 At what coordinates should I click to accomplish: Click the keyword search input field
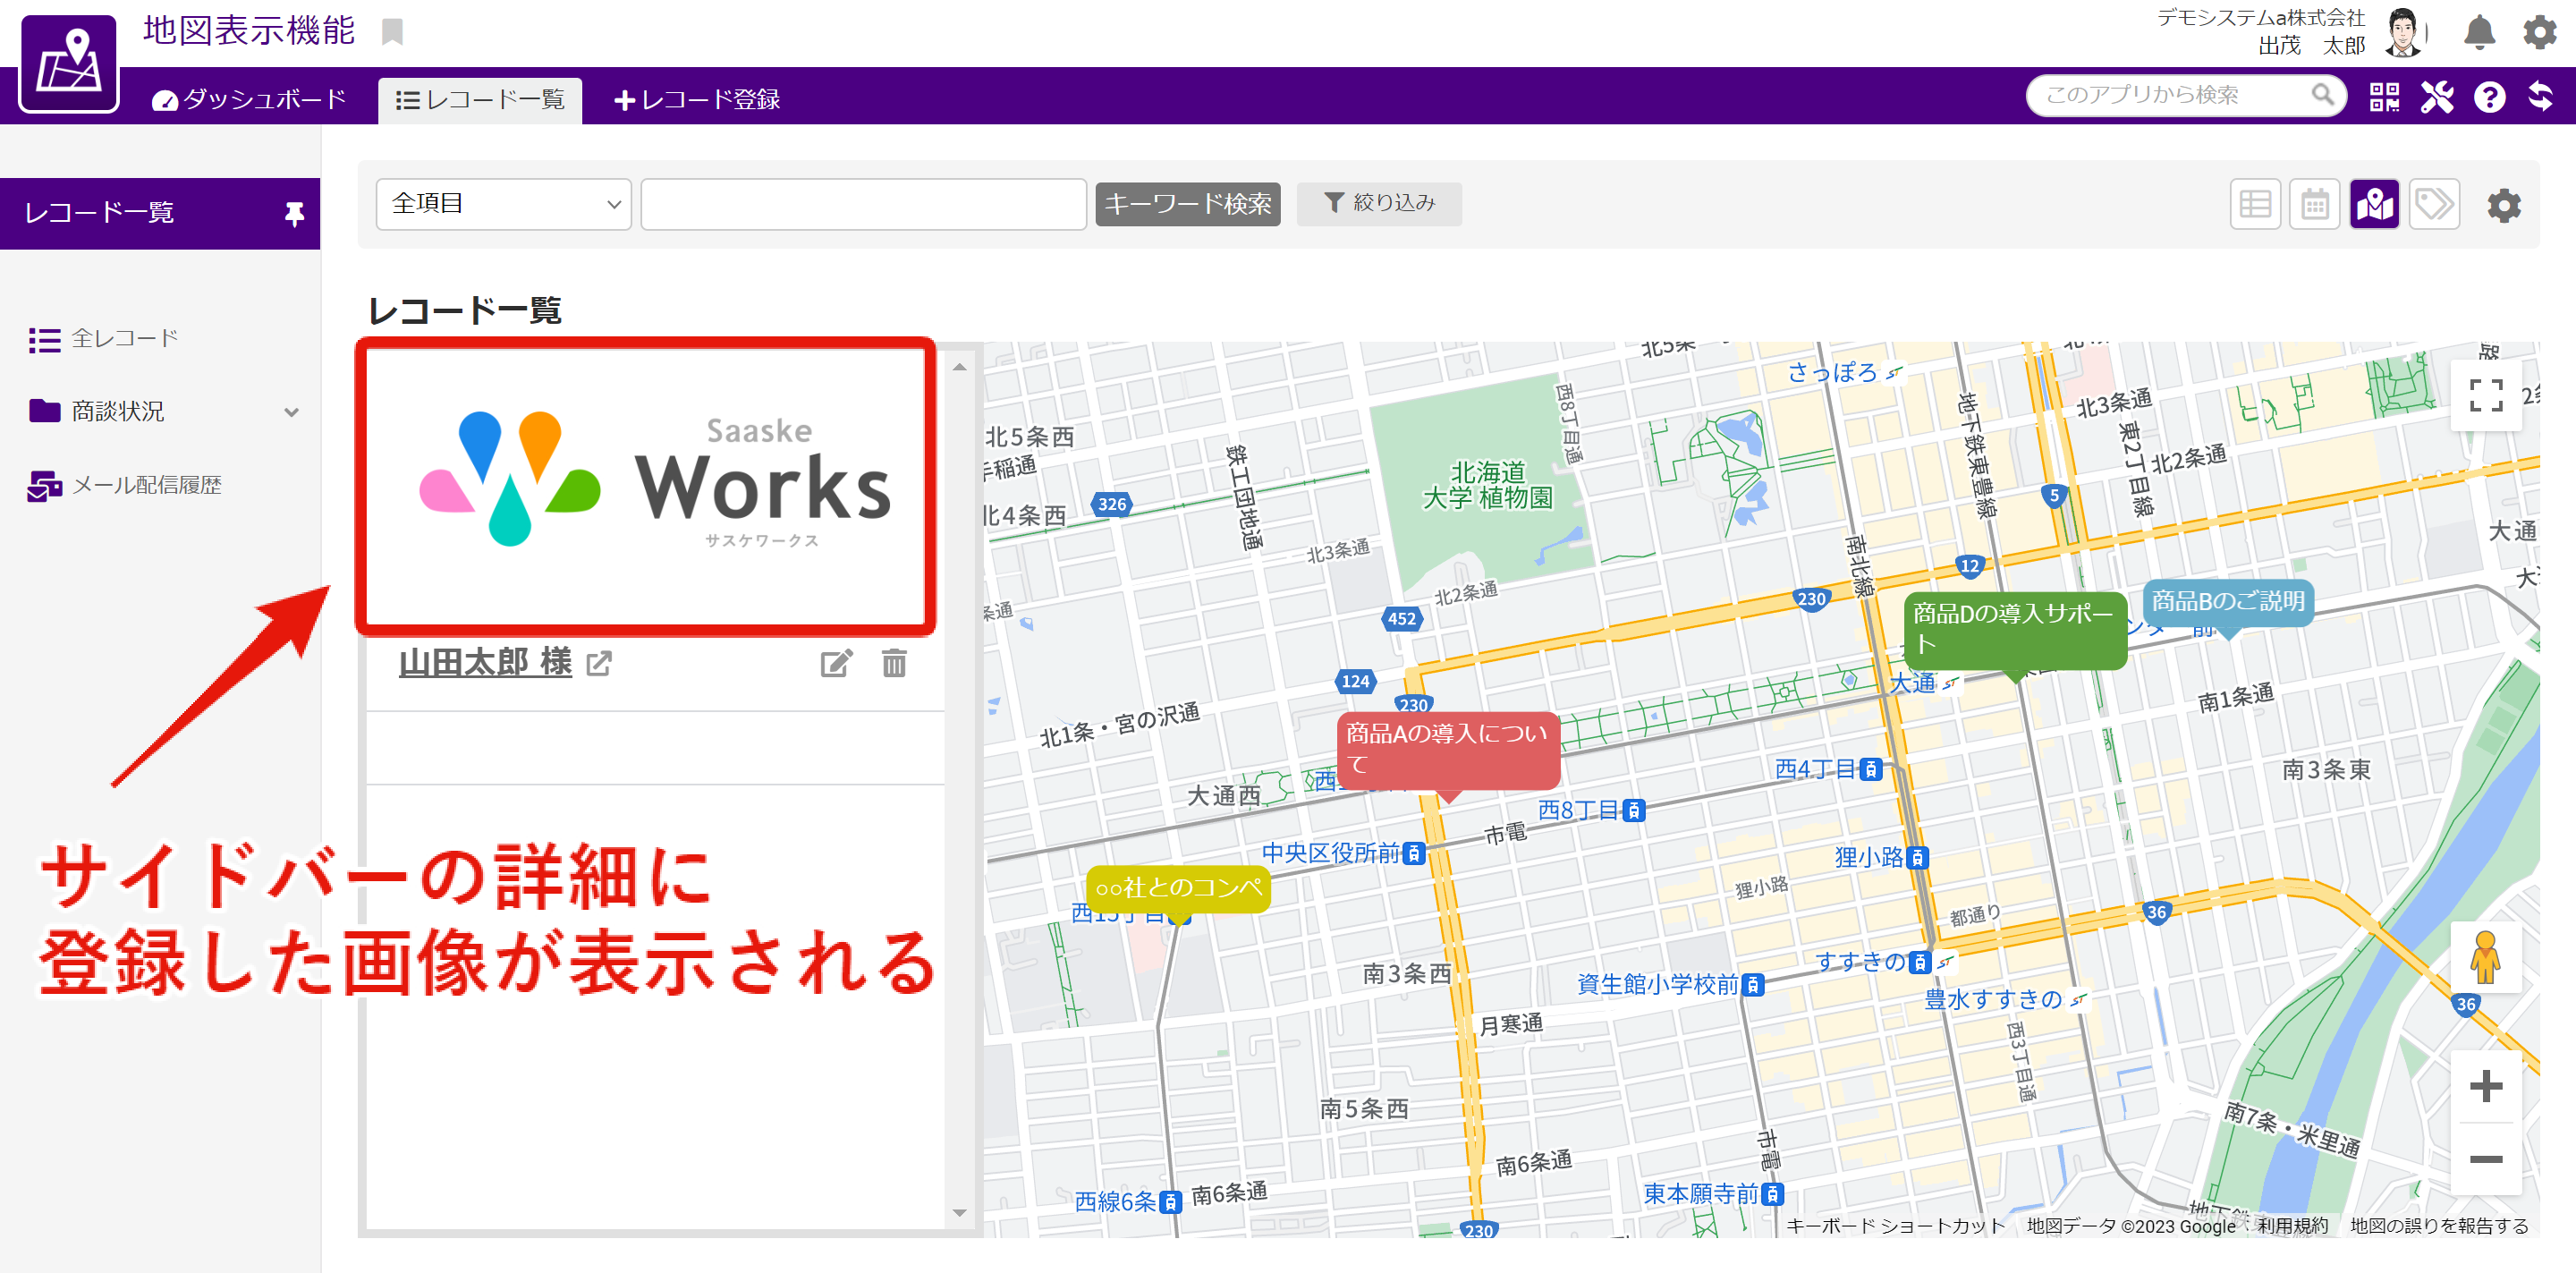pos(864,204)
